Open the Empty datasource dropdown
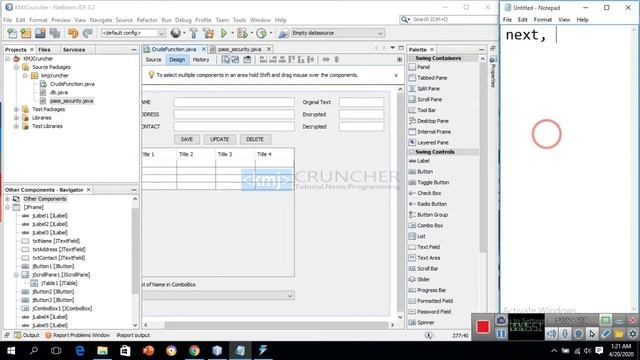The width and height of the screenshot is (640, 360). [337, 33]
